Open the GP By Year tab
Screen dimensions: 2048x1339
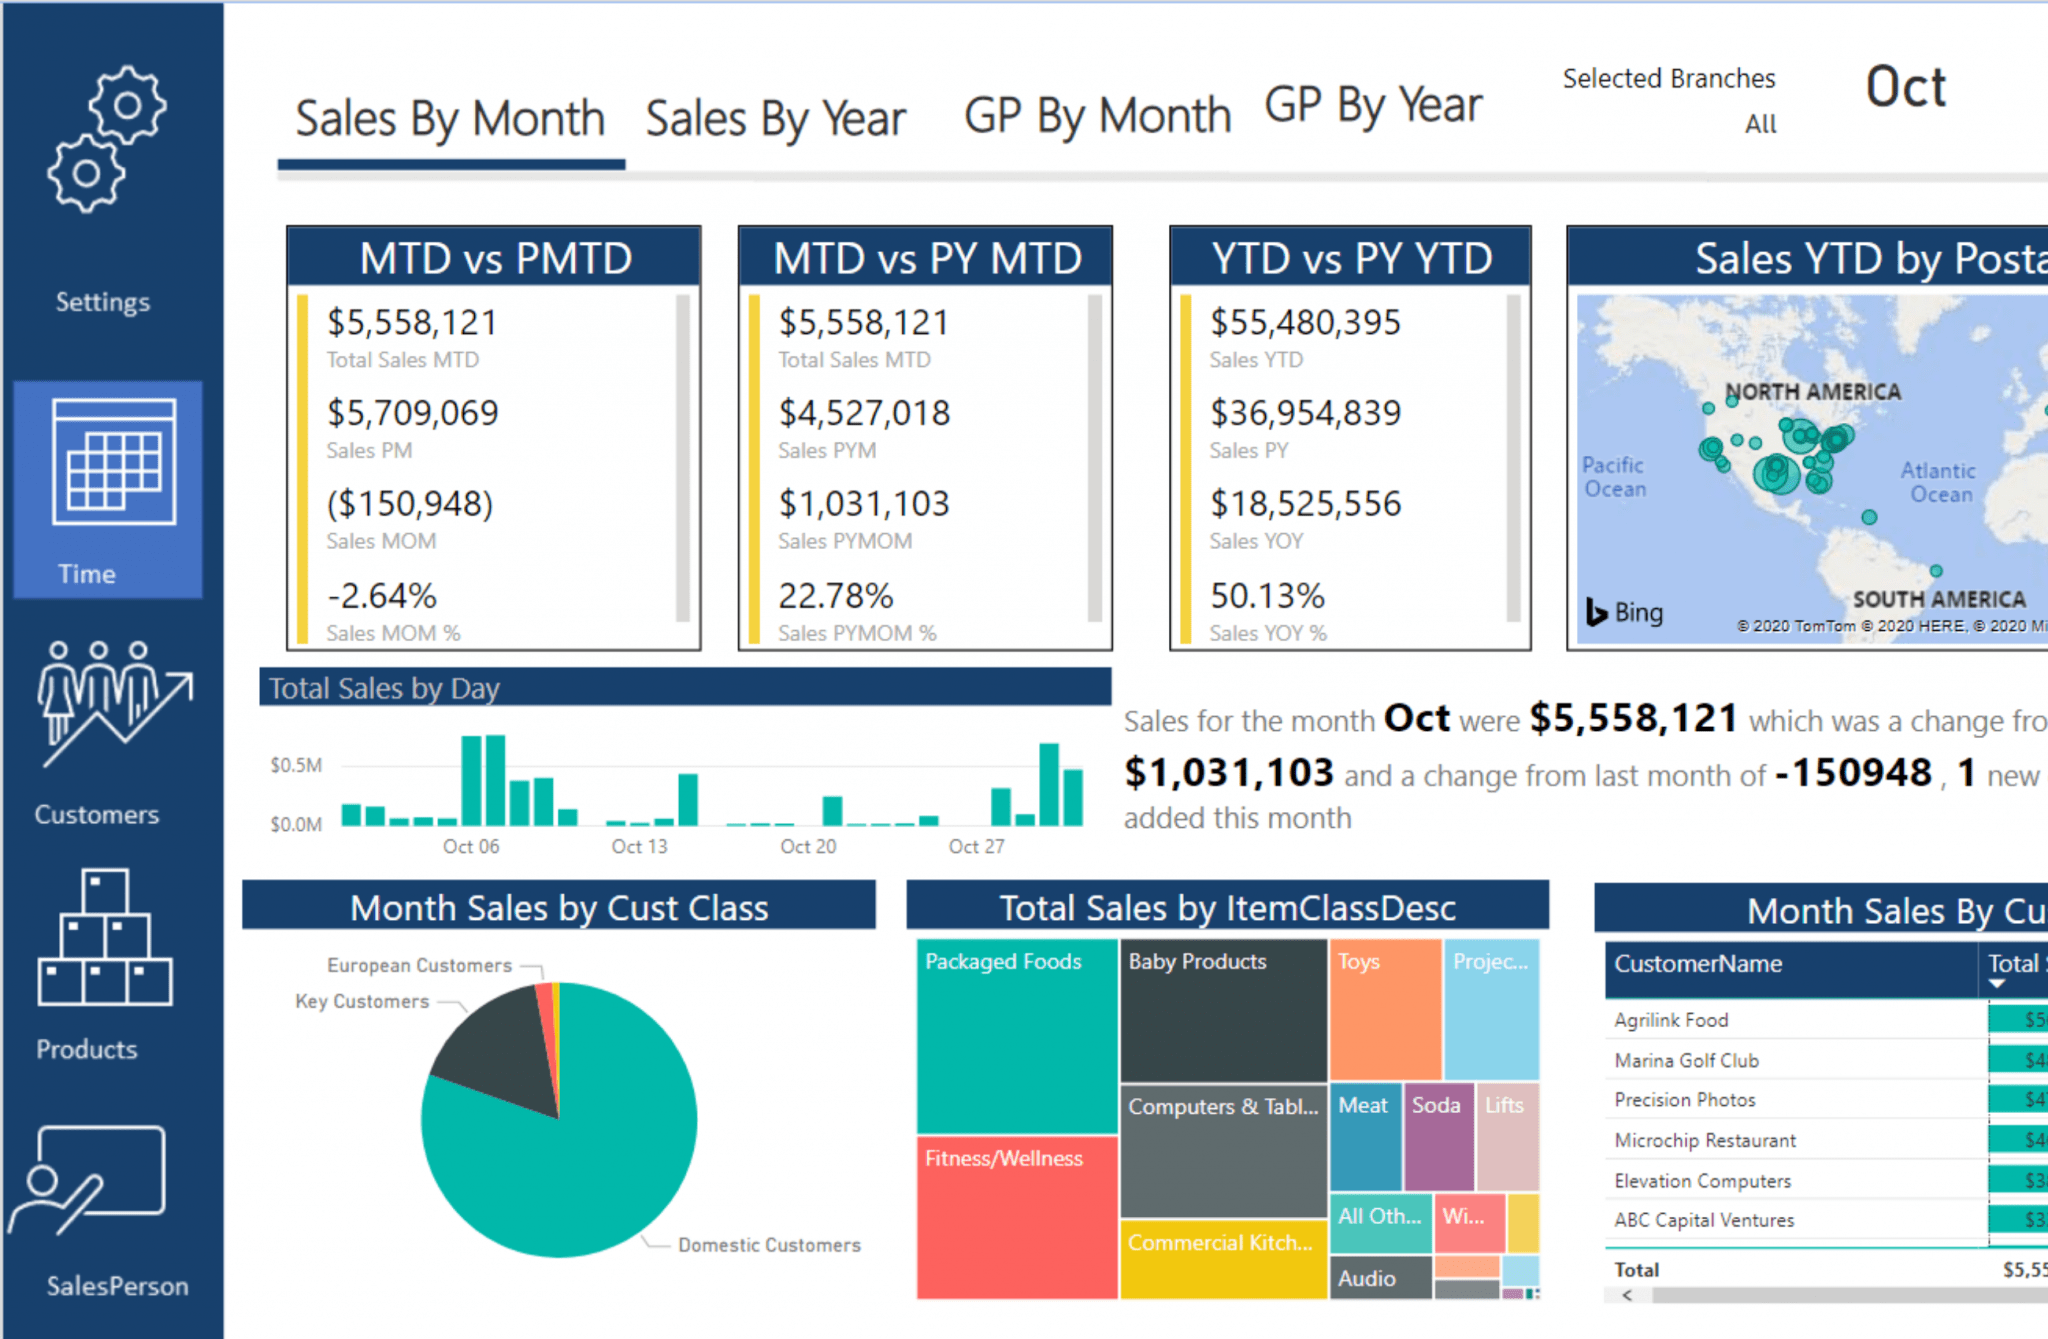coord(1372,106)
